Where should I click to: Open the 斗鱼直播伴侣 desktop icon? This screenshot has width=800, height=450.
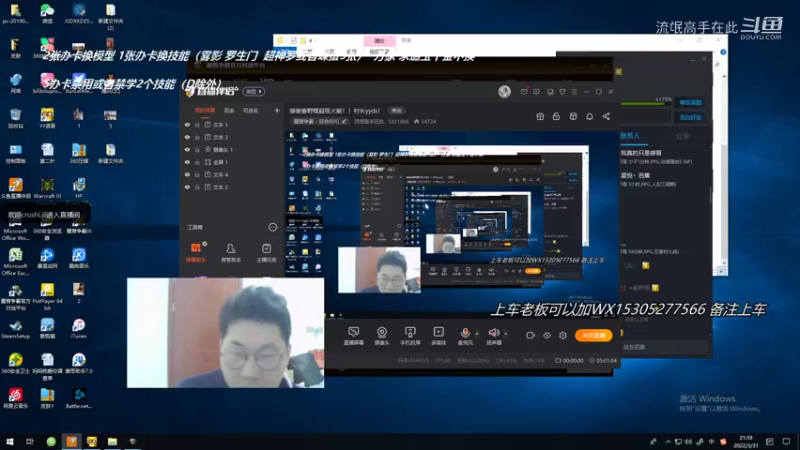pyautogui.click(x=16, y=188)
